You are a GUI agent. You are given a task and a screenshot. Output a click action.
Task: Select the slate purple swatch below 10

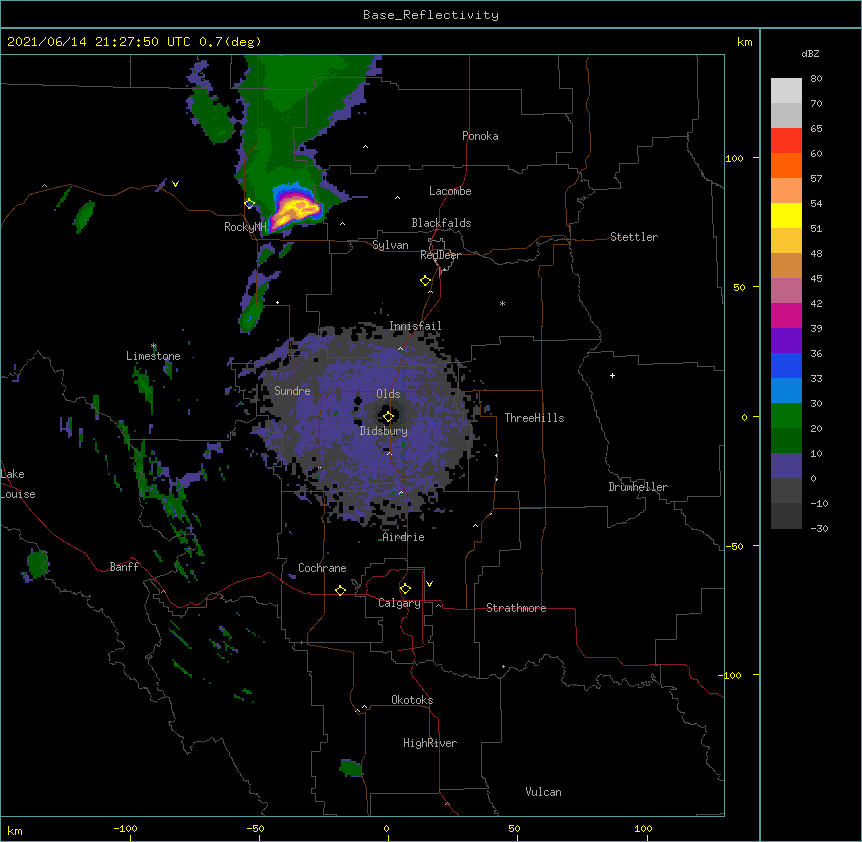pyautogui.click(x=786, y=466)
